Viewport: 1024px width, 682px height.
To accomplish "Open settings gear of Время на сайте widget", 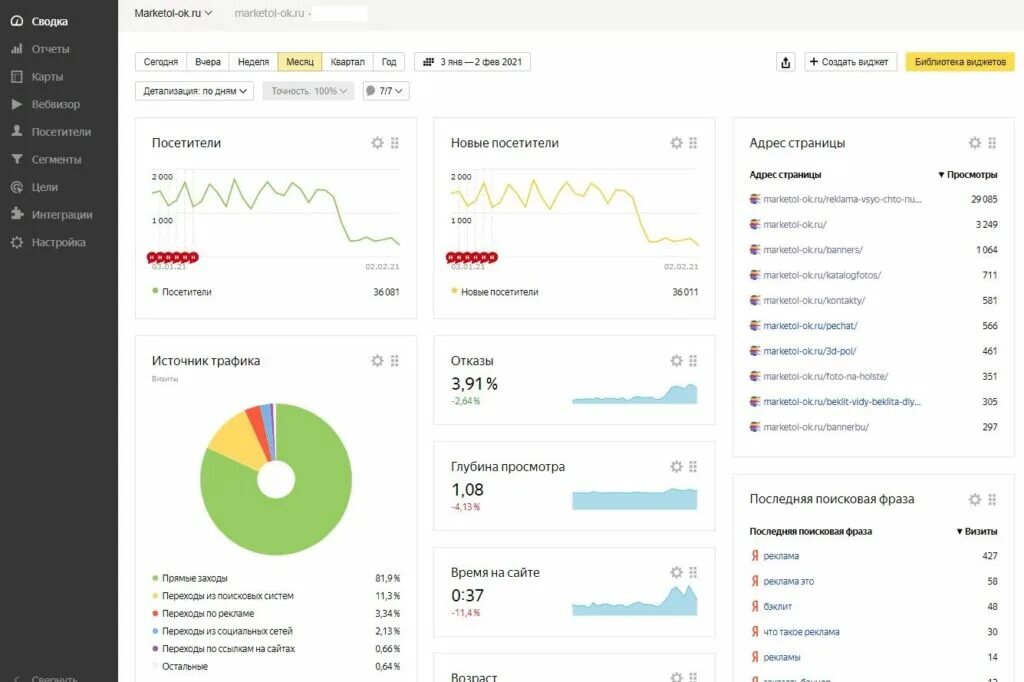I will pyautogui.click(x=677, y=572).
